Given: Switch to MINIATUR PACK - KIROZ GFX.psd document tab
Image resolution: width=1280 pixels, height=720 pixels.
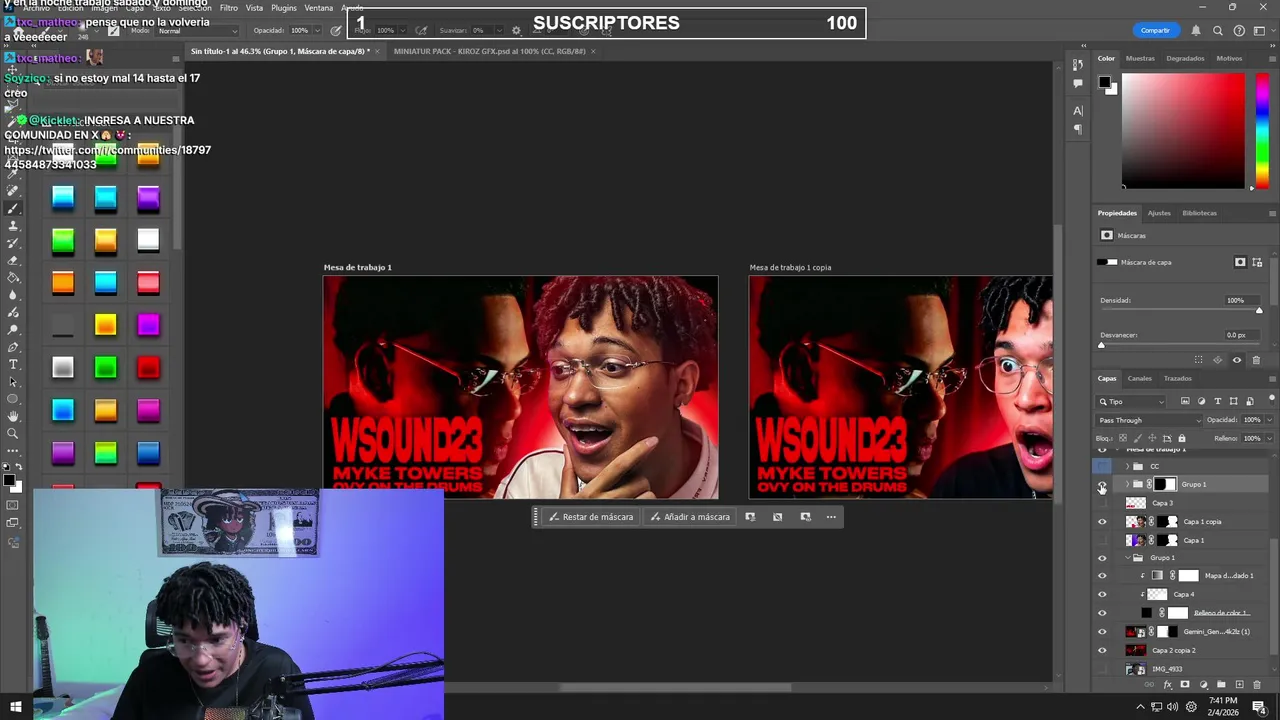Looking at the screenshot, I should (x=489, y=51).
